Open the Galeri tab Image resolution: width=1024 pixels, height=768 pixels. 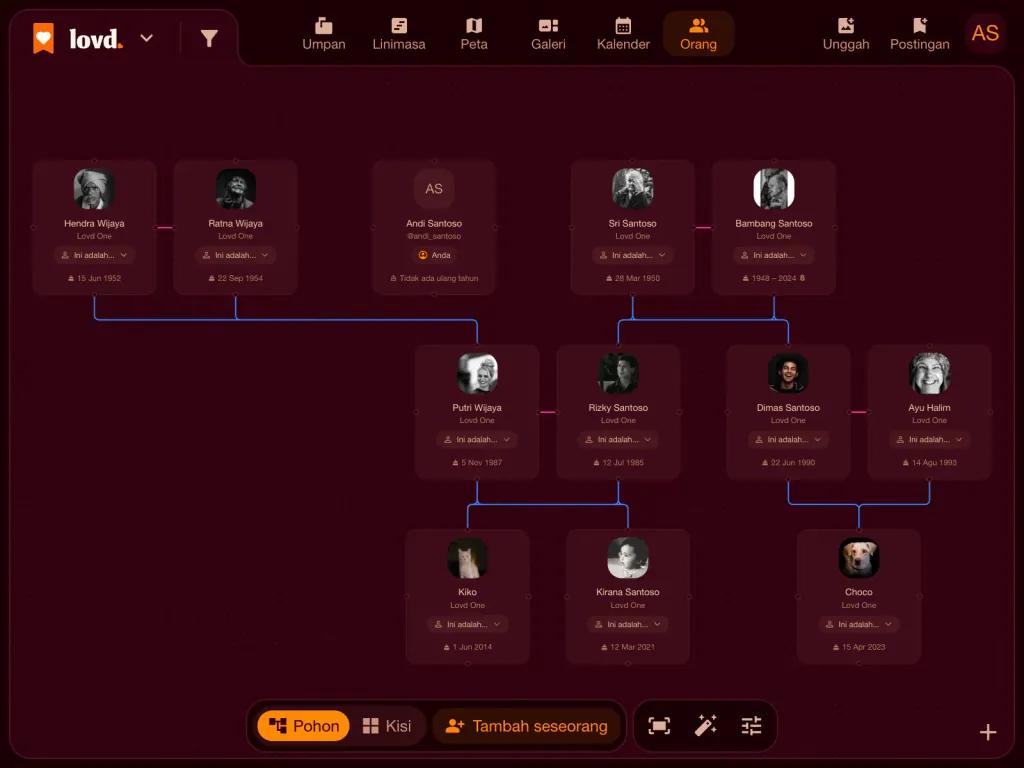pos(549,34)
